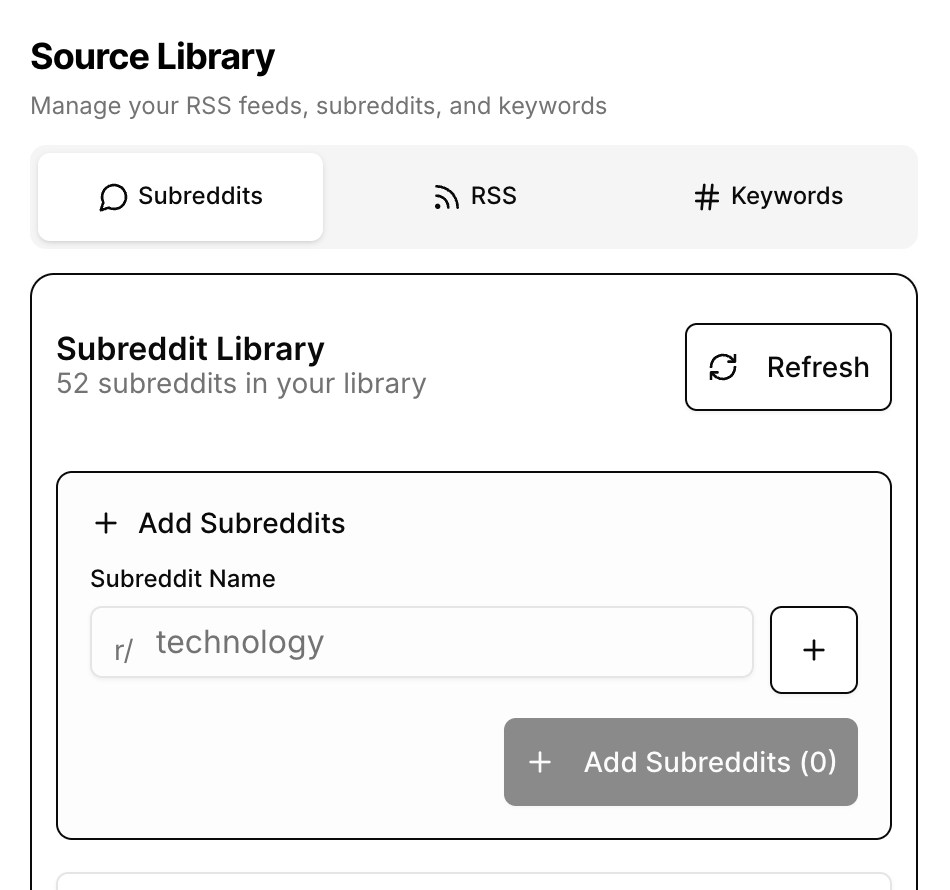Click the chat bubble icon on Subreddits tab
The width and height of the screenshot is (950, 890).
pyautogui.click(x=114, y=197)
